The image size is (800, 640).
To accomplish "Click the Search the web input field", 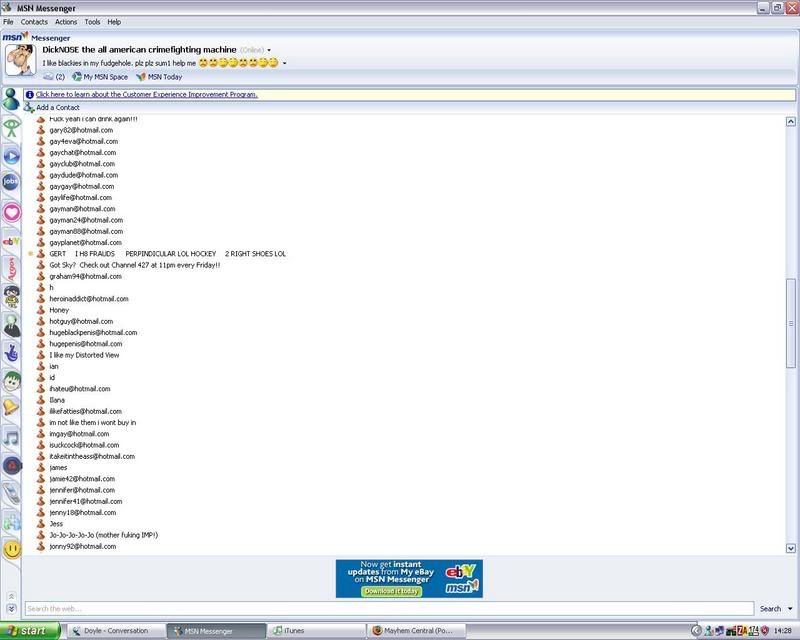I will 389,608.
